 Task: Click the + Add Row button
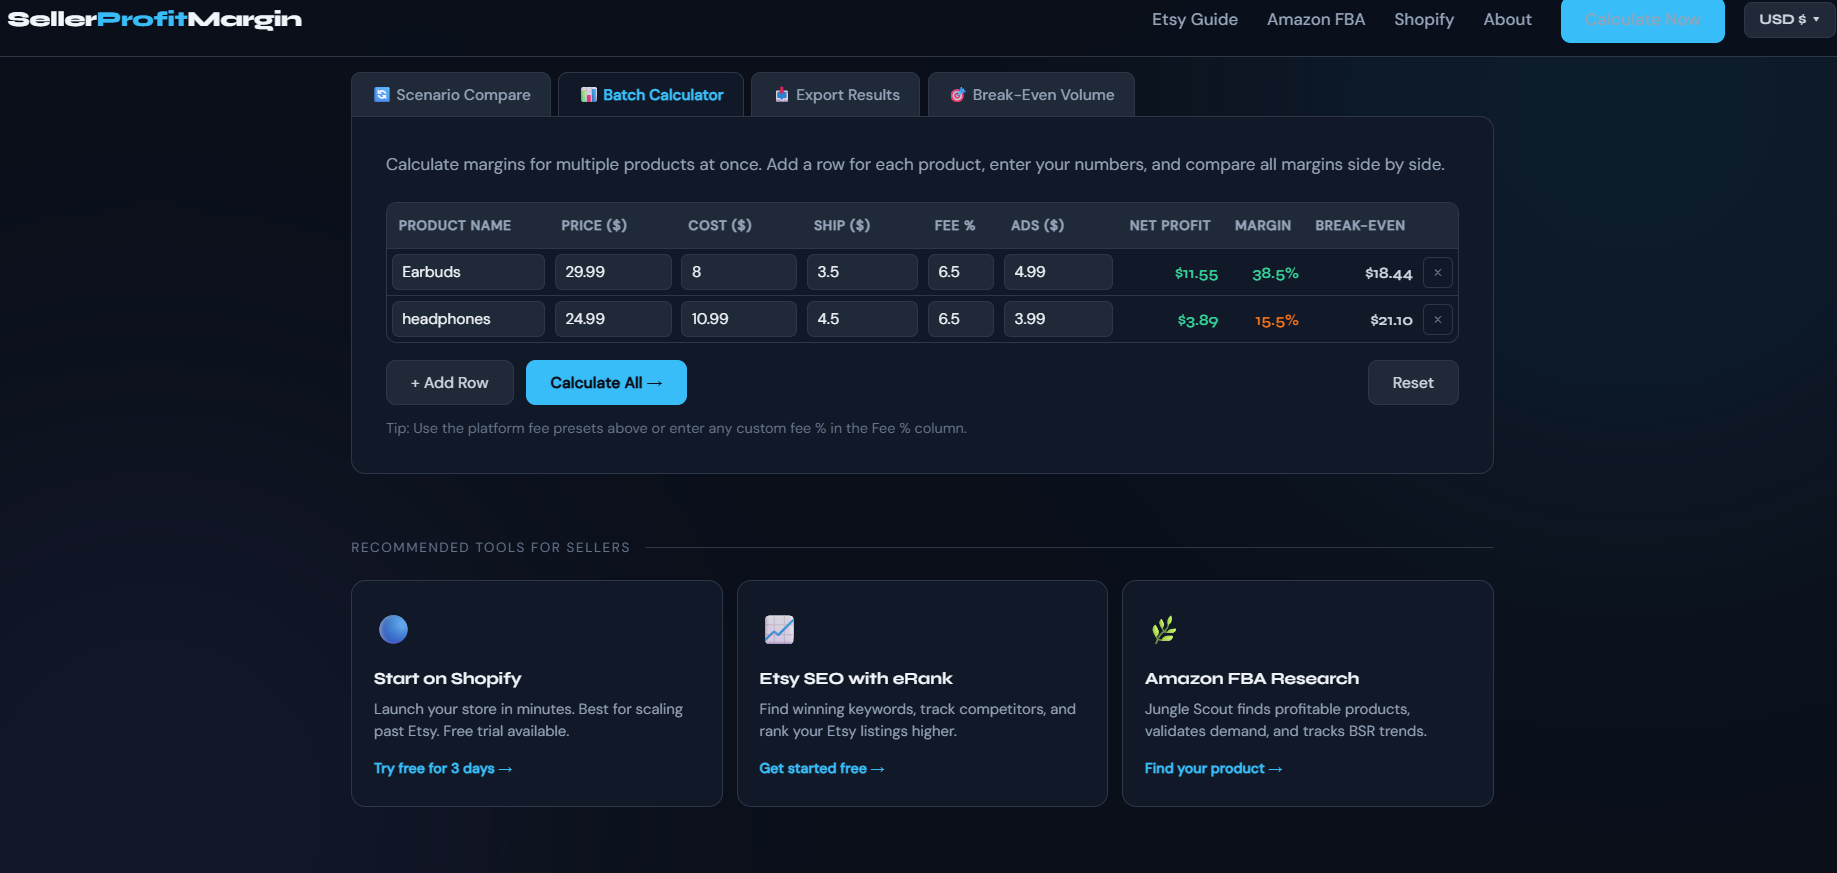(x=450, y=383)
